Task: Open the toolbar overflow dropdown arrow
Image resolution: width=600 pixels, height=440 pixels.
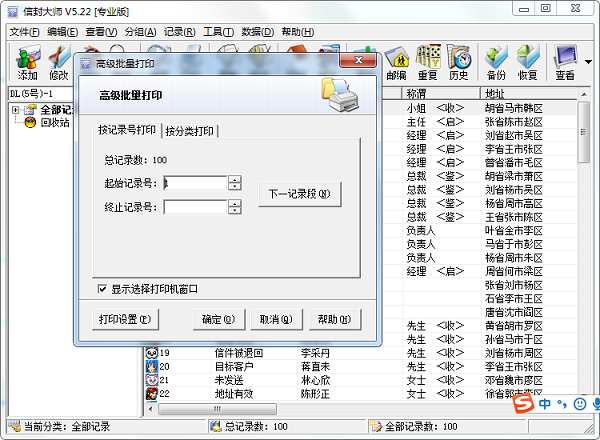Action: 589,62
